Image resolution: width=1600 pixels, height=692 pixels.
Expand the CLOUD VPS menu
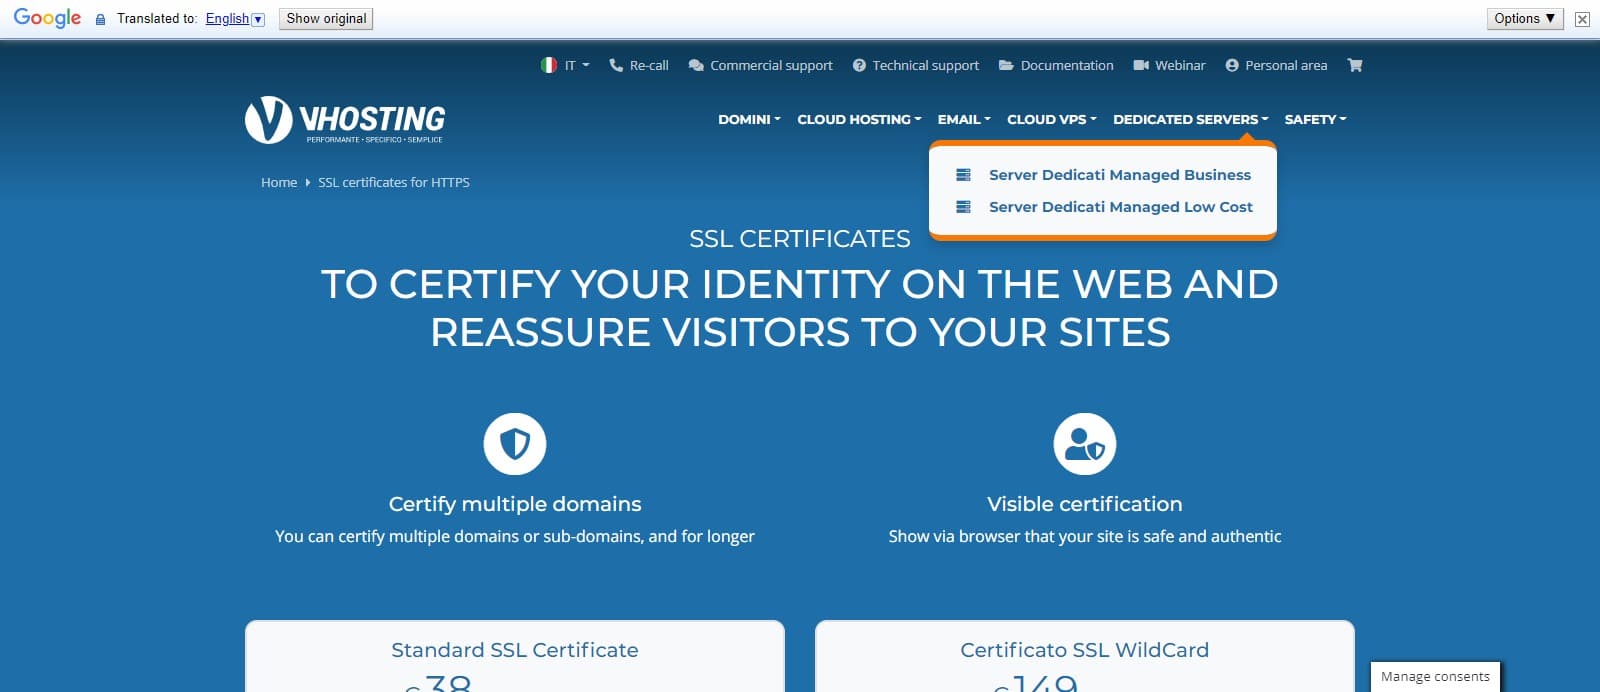[x=1052, y=119]
